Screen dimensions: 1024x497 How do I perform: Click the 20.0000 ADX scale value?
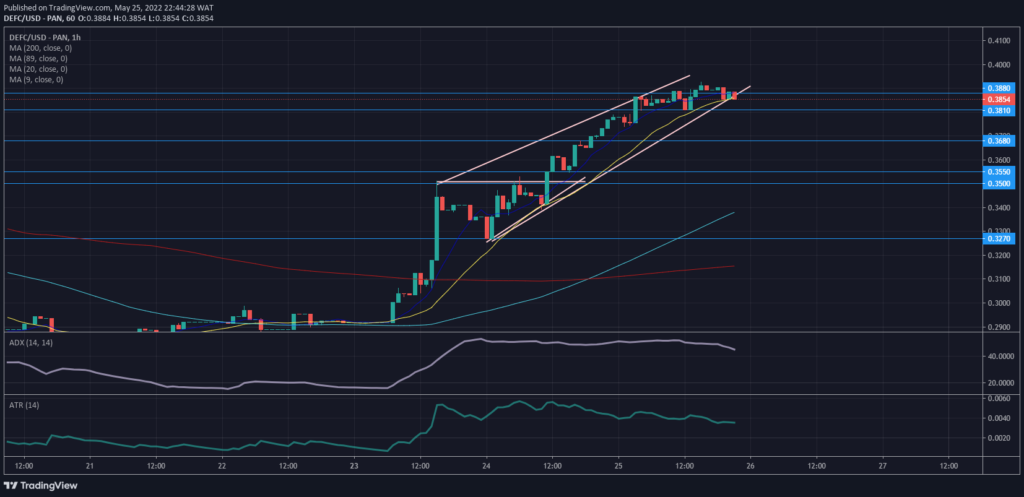[x=1001, y=383]
